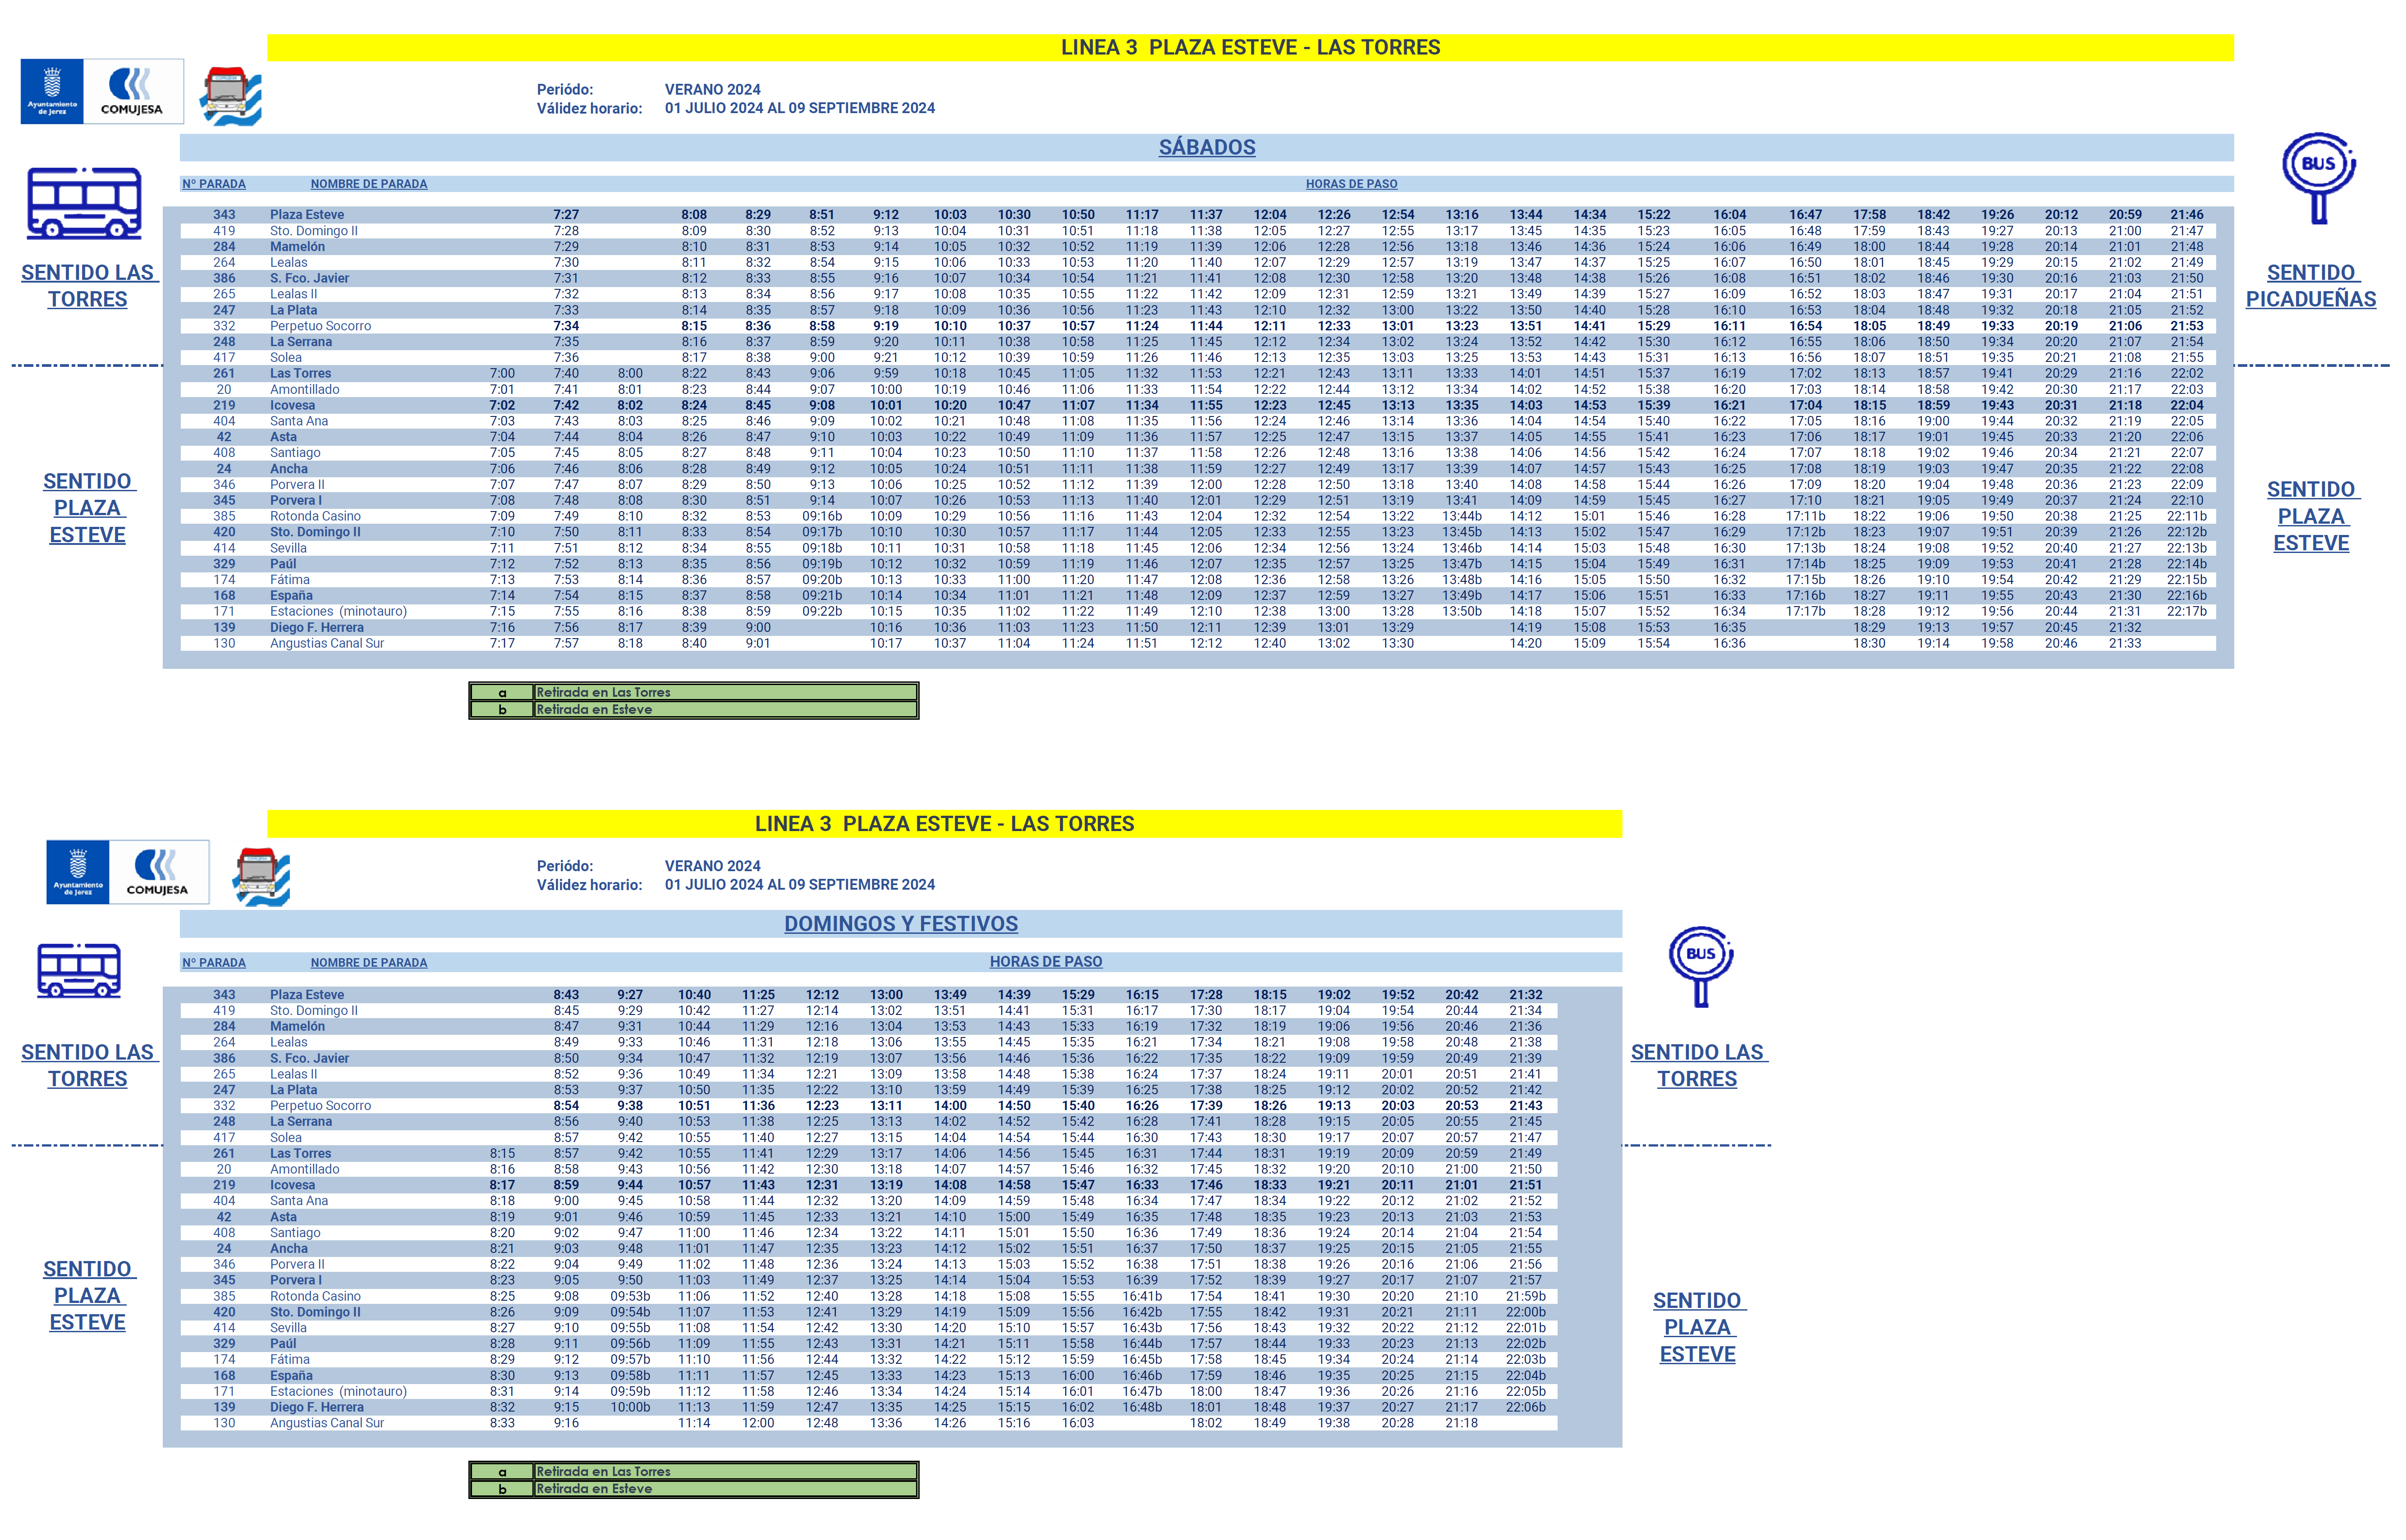2406x1540 pixels.
Task: Select the '22:06b' time cell
Action: click(x=1526, y=1407)
